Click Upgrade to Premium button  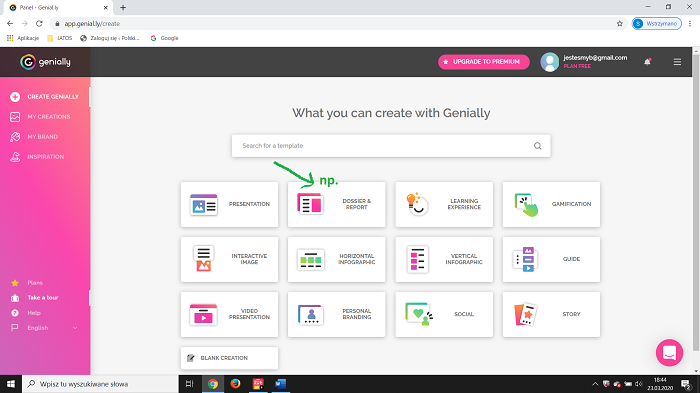pos(483,62)
